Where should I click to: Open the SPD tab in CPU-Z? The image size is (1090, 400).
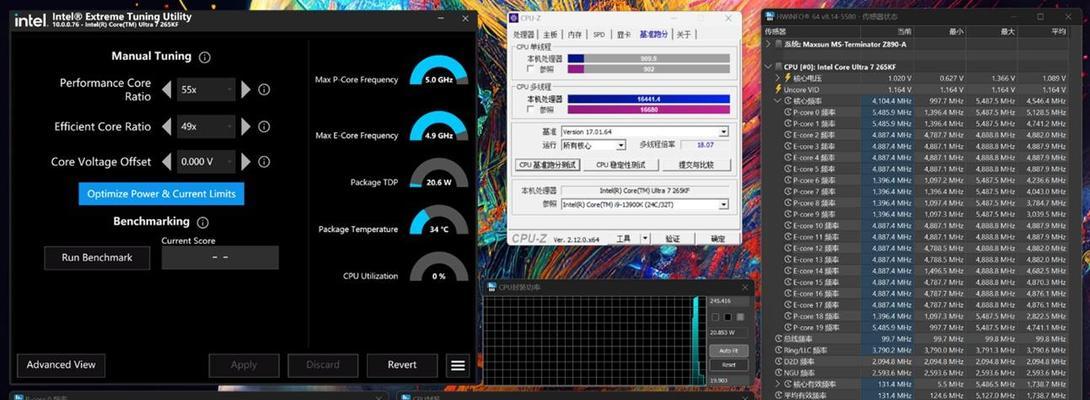click(x=598, y=34)
